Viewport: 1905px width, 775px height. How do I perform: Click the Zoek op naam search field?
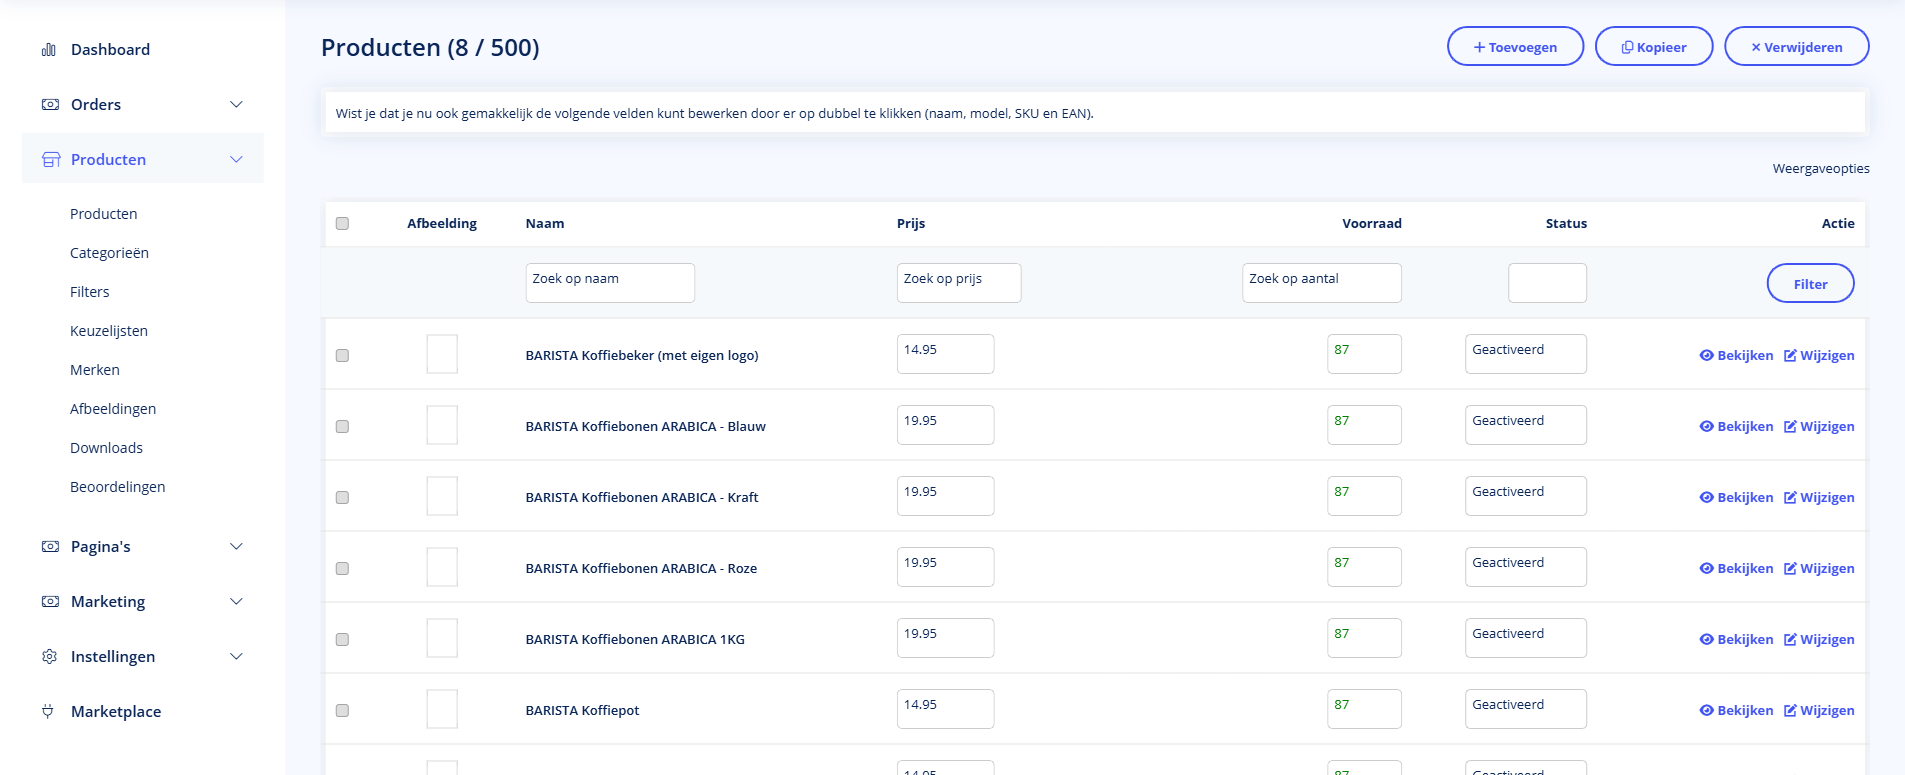click(609, 283)
